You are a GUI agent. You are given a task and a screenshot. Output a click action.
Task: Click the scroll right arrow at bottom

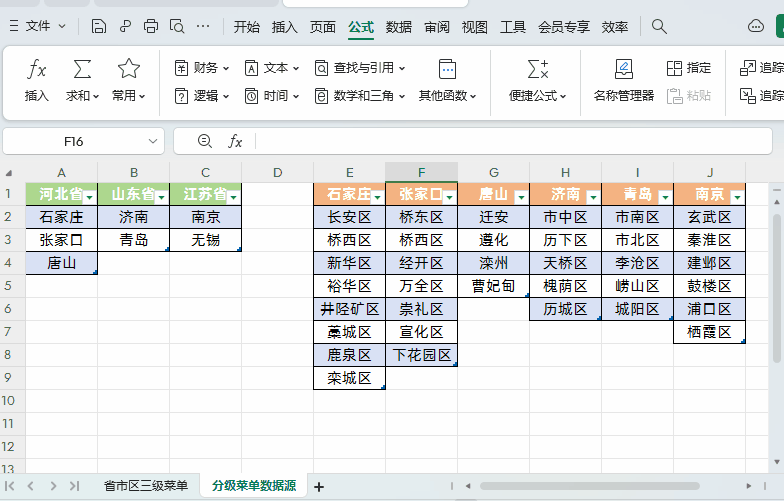(x=748, y=486)
